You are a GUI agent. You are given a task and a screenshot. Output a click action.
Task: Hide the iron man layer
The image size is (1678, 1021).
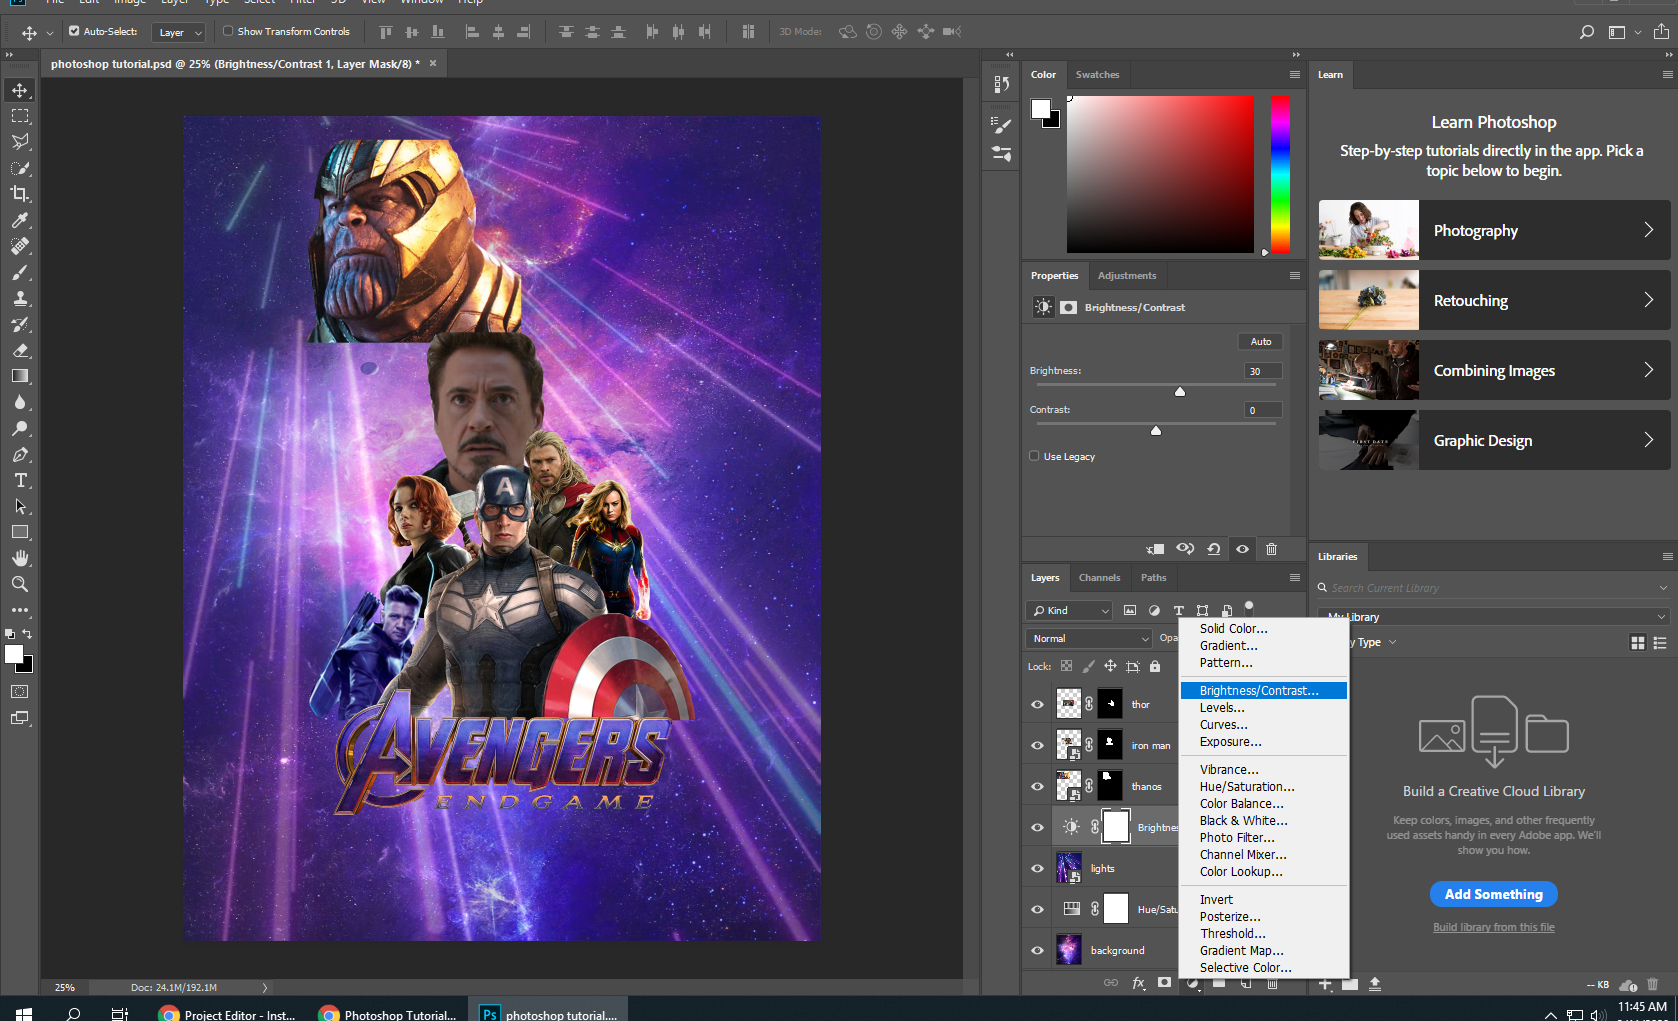pos(1037,746)
